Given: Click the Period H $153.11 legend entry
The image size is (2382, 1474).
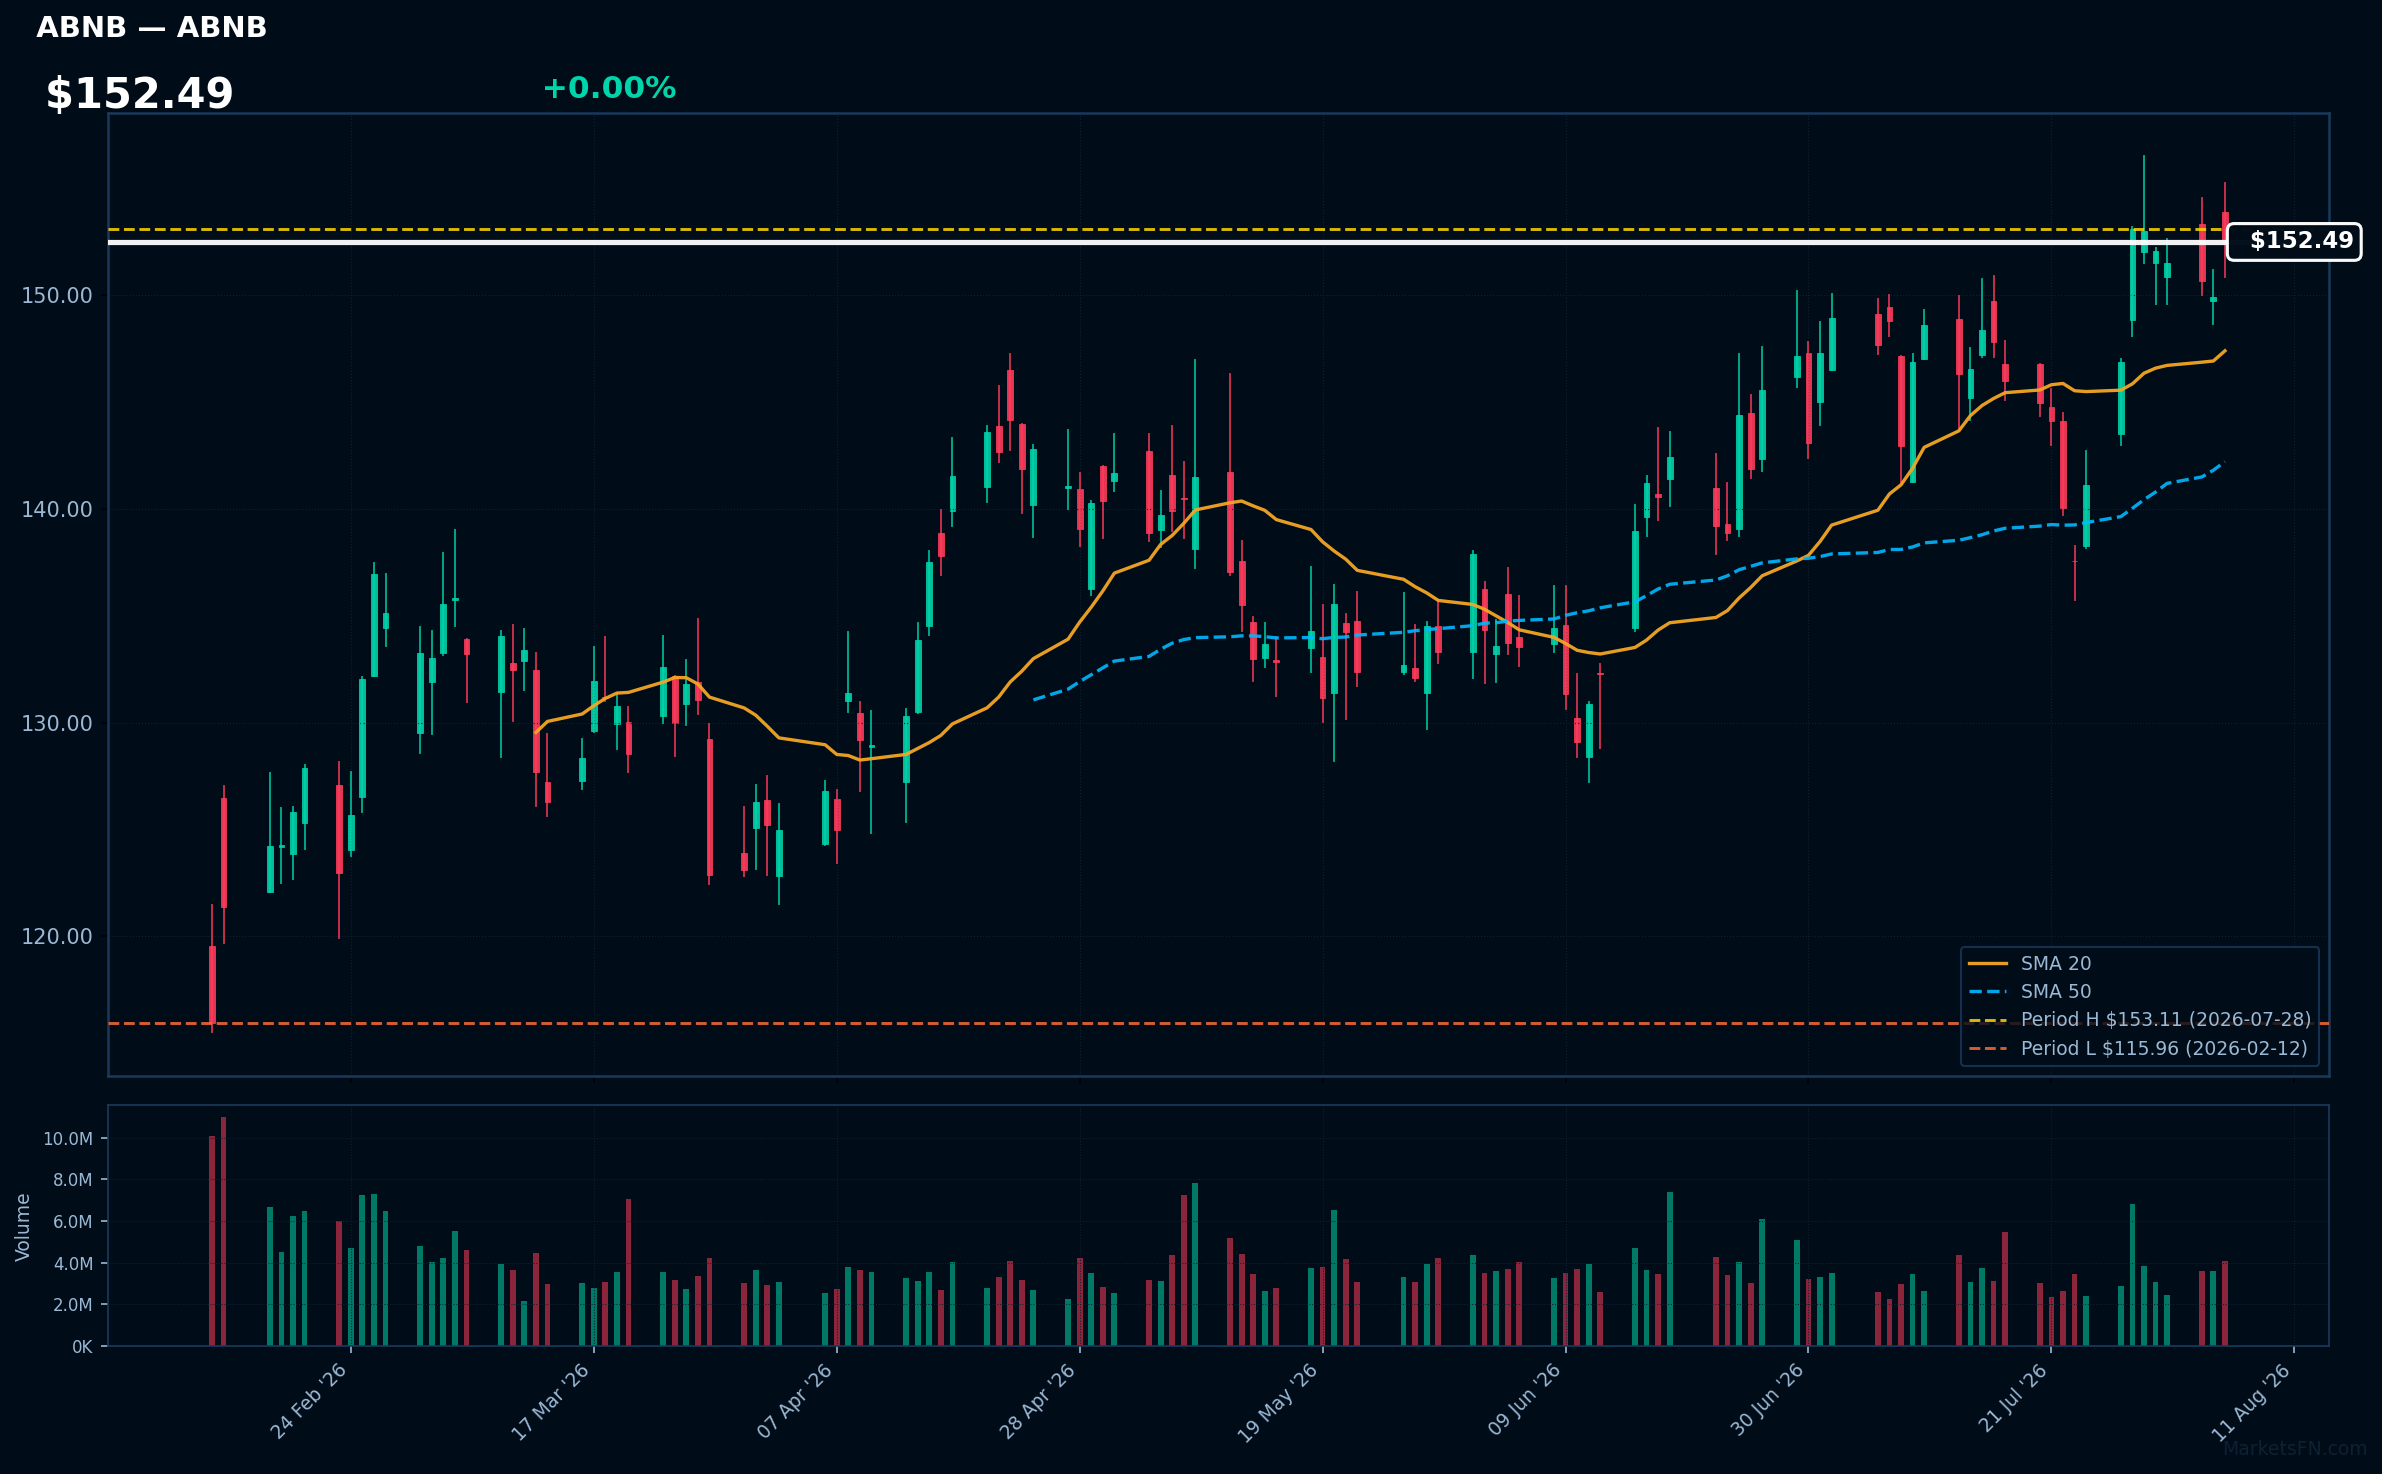Looking at the screenshot, I should (2140, 1019).
